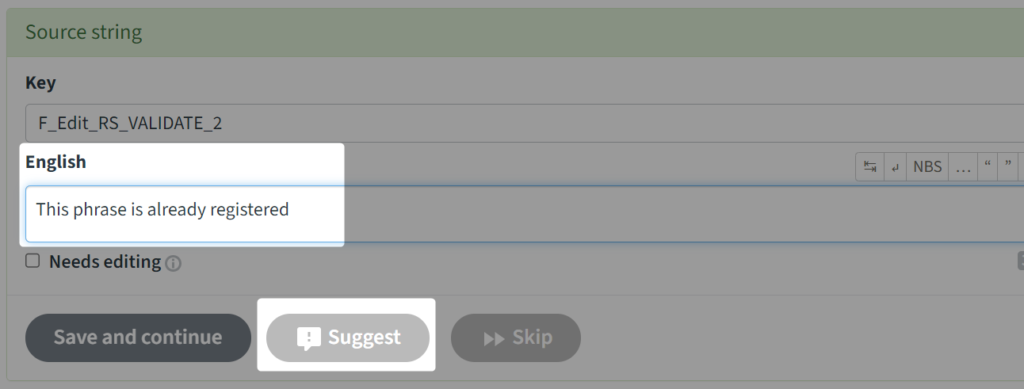Insert left double quotation mark
Image resolution: width=1024 pixels, height=389 pixels.
coord(987,166)
